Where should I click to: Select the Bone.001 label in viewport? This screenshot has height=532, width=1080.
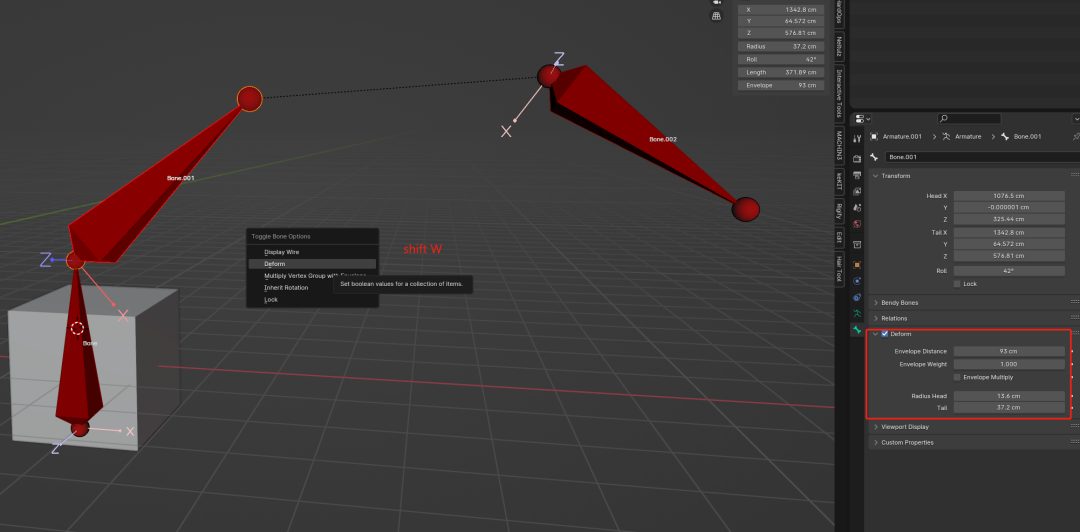180,178
